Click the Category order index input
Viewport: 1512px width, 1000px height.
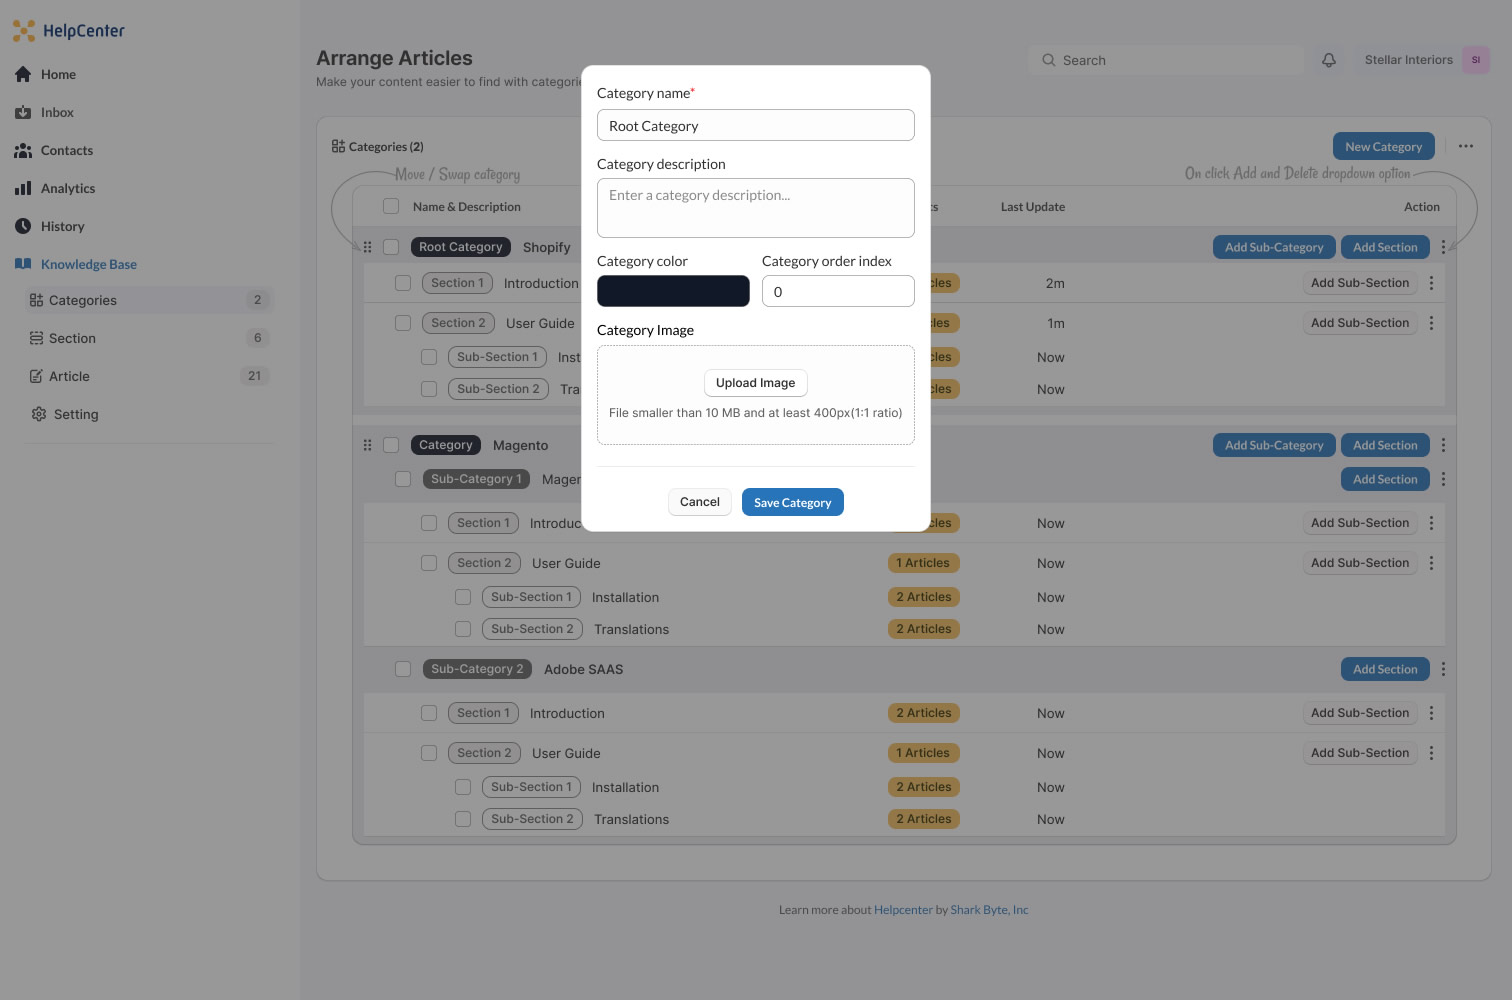pos(838,291)
